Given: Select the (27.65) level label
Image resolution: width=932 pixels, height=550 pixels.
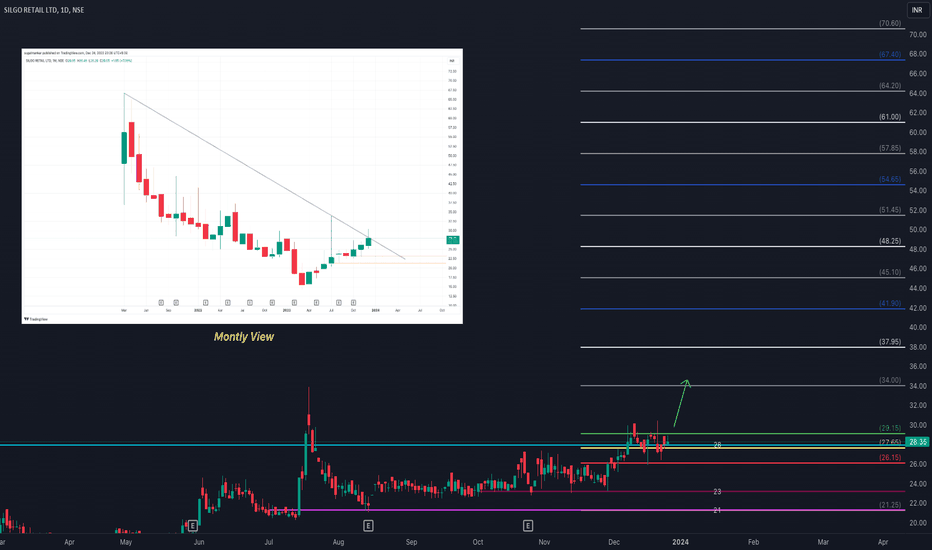Looking at the screenshot, I should click(x=890, y=442).
